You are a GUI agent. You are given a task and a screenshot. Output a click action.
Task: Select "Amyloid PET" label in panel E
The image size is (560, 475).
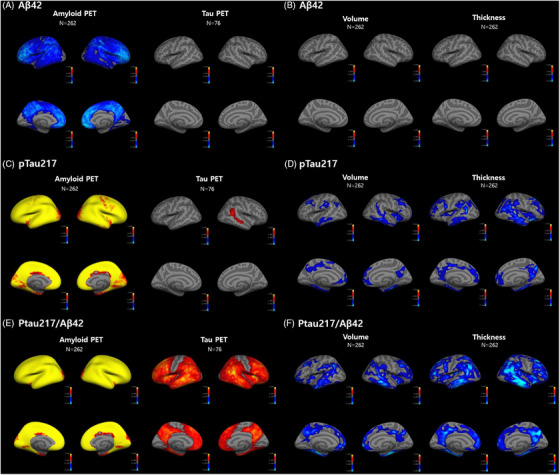pyautogui.click(x=81, y=340)
